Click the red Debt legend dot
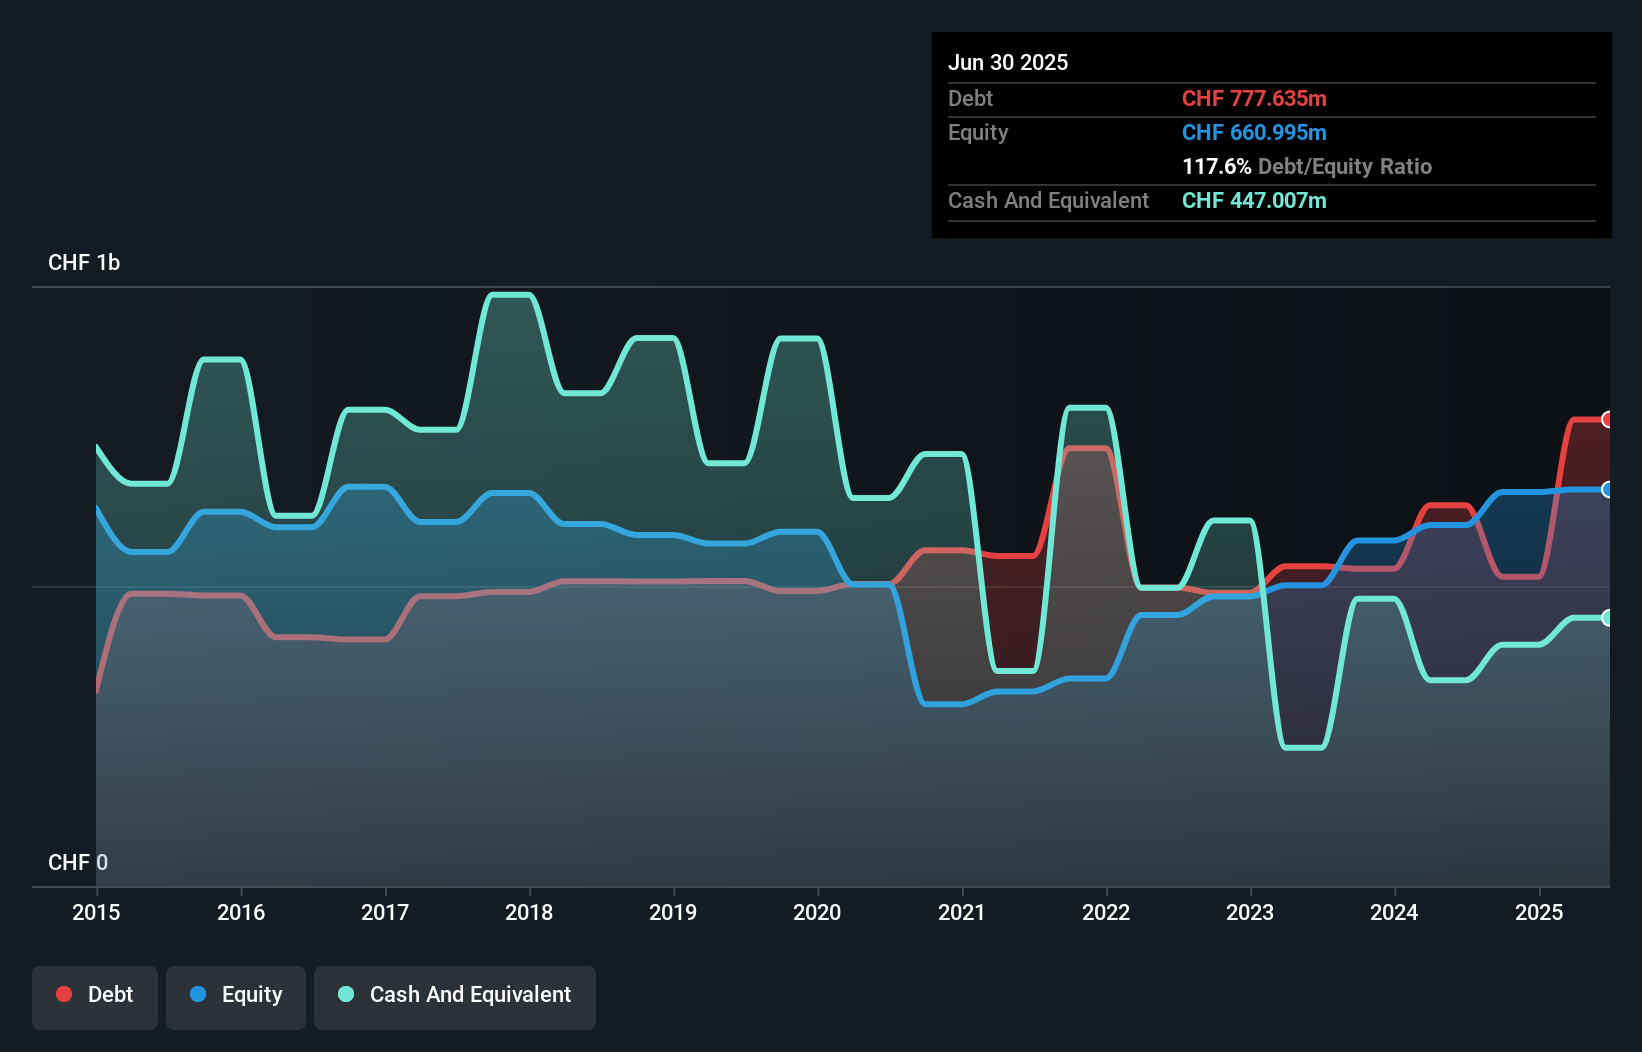The image size is (1642, 1052). pyautogui.click(x=64, y=993)
